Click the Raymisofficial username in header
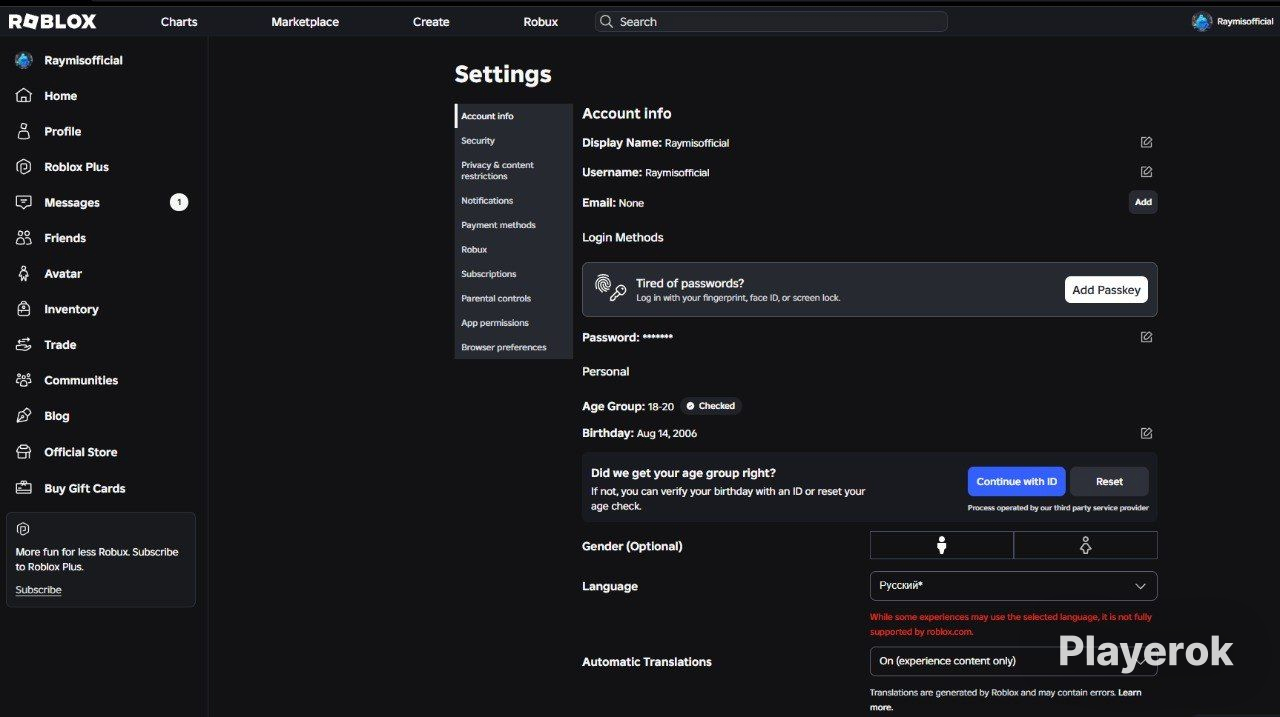 (x=1245, y=22)
